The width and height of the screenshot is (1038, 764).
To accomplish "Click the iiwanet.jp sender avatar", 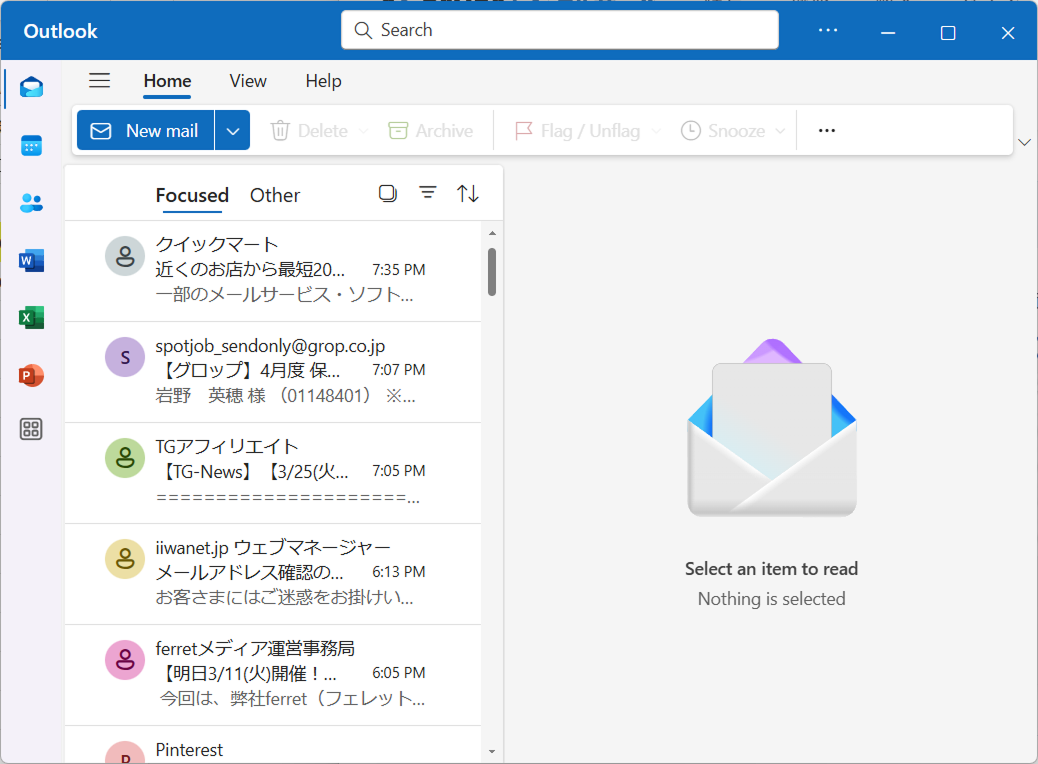I will 125,559.
